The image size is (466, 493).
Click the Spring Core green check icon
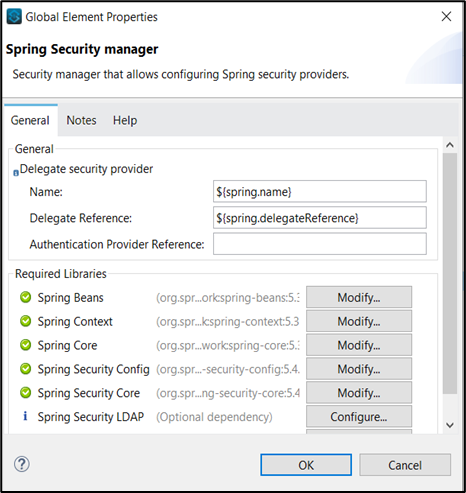pyautogui.click(x=25, y=345)
